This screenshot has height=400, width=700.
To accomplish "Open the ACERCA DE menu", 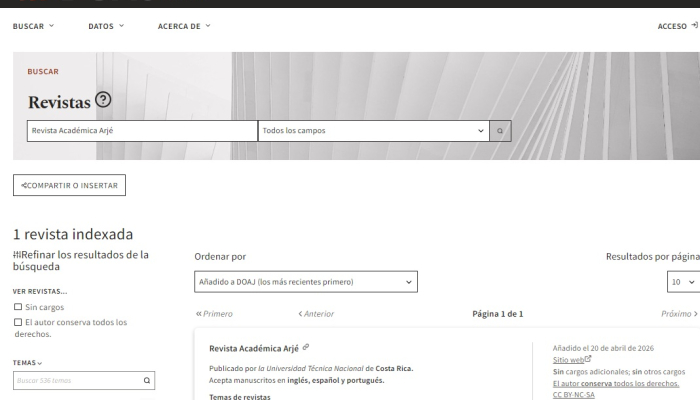I will (184, 25).
